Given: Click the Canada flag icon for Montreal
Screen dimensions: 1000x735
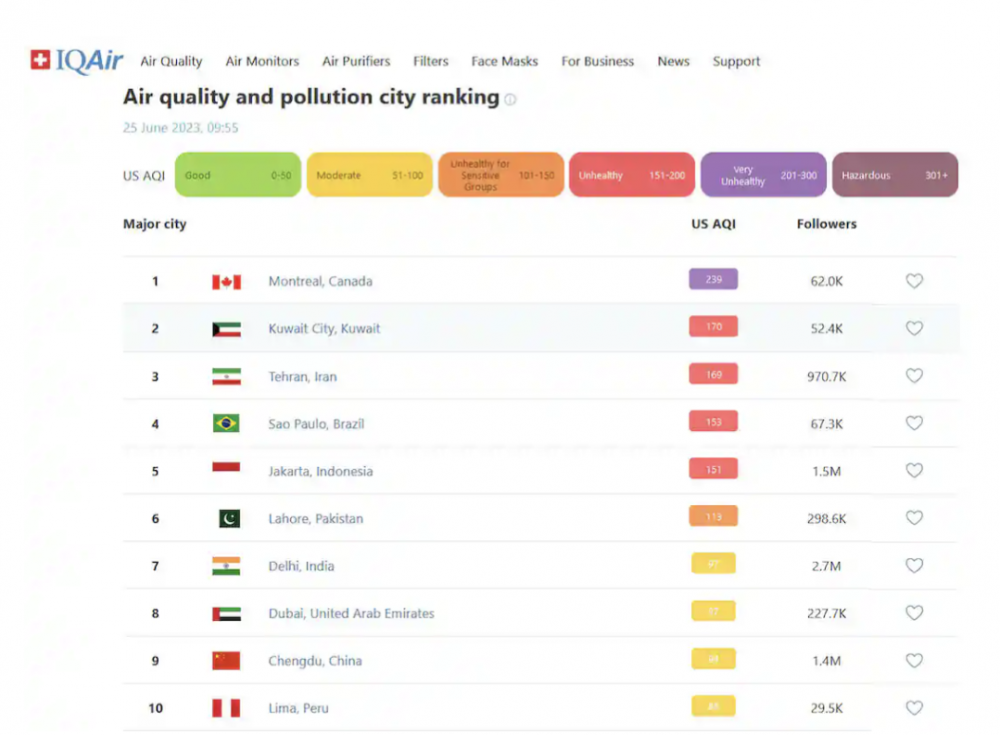Looking at the screenshot, I should click(x=226, y=282).
